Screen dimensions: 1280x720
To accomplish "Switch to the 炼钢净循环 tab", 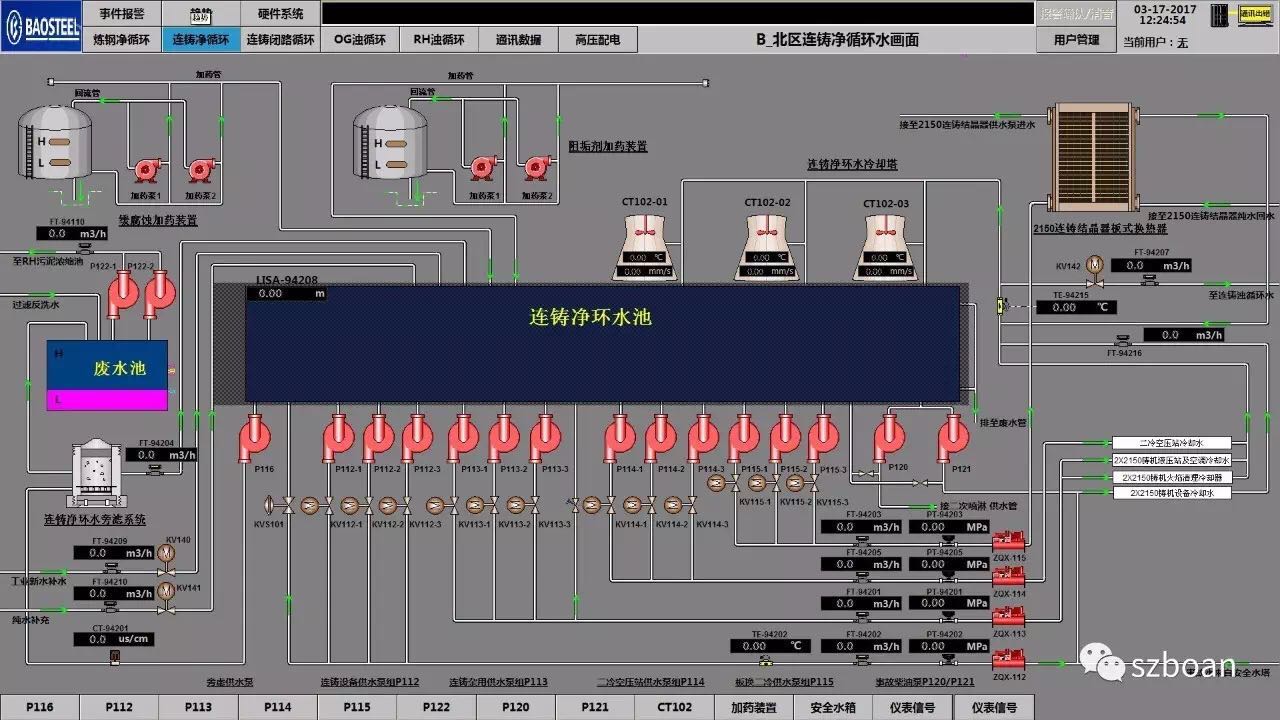I will 122,40.
